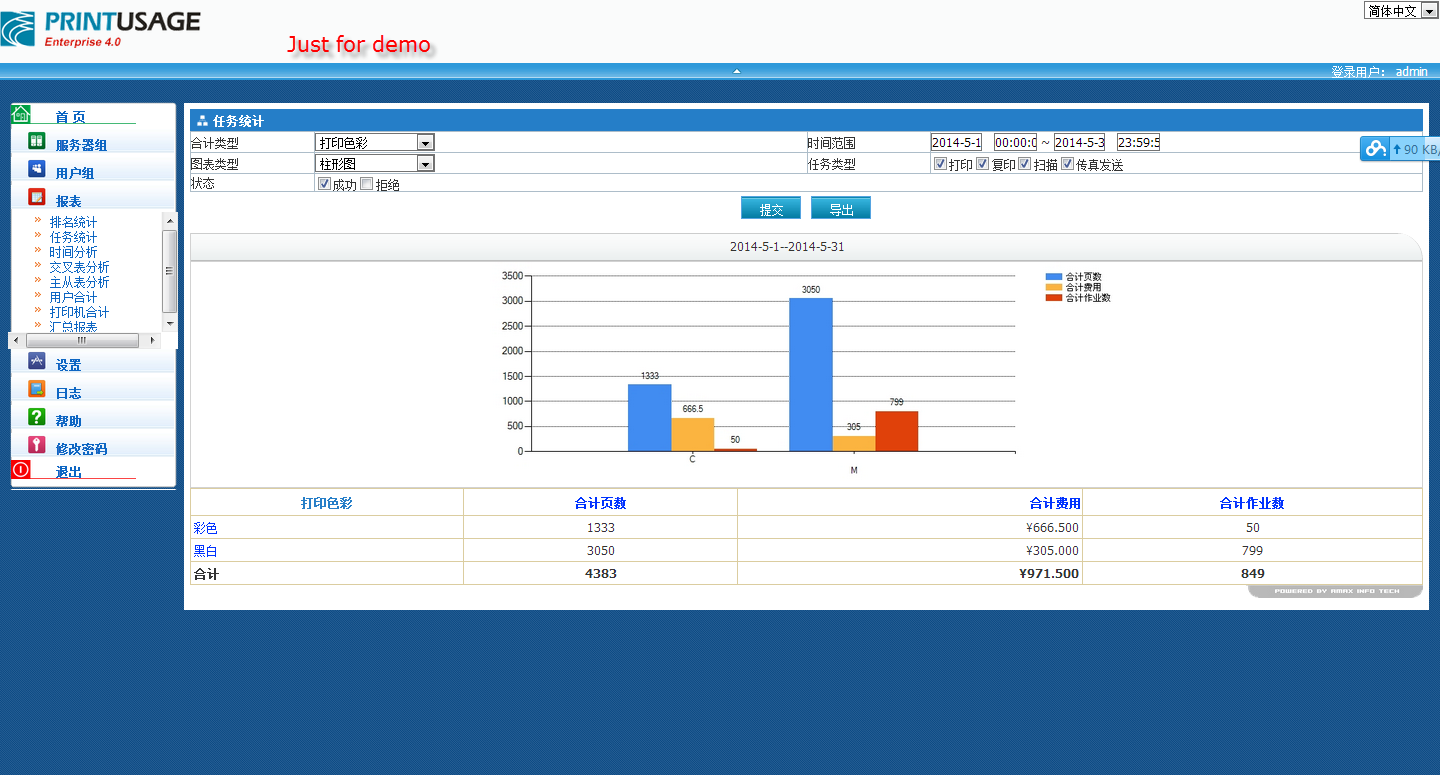Open Server Groups via its green icon

coord(37,141)
